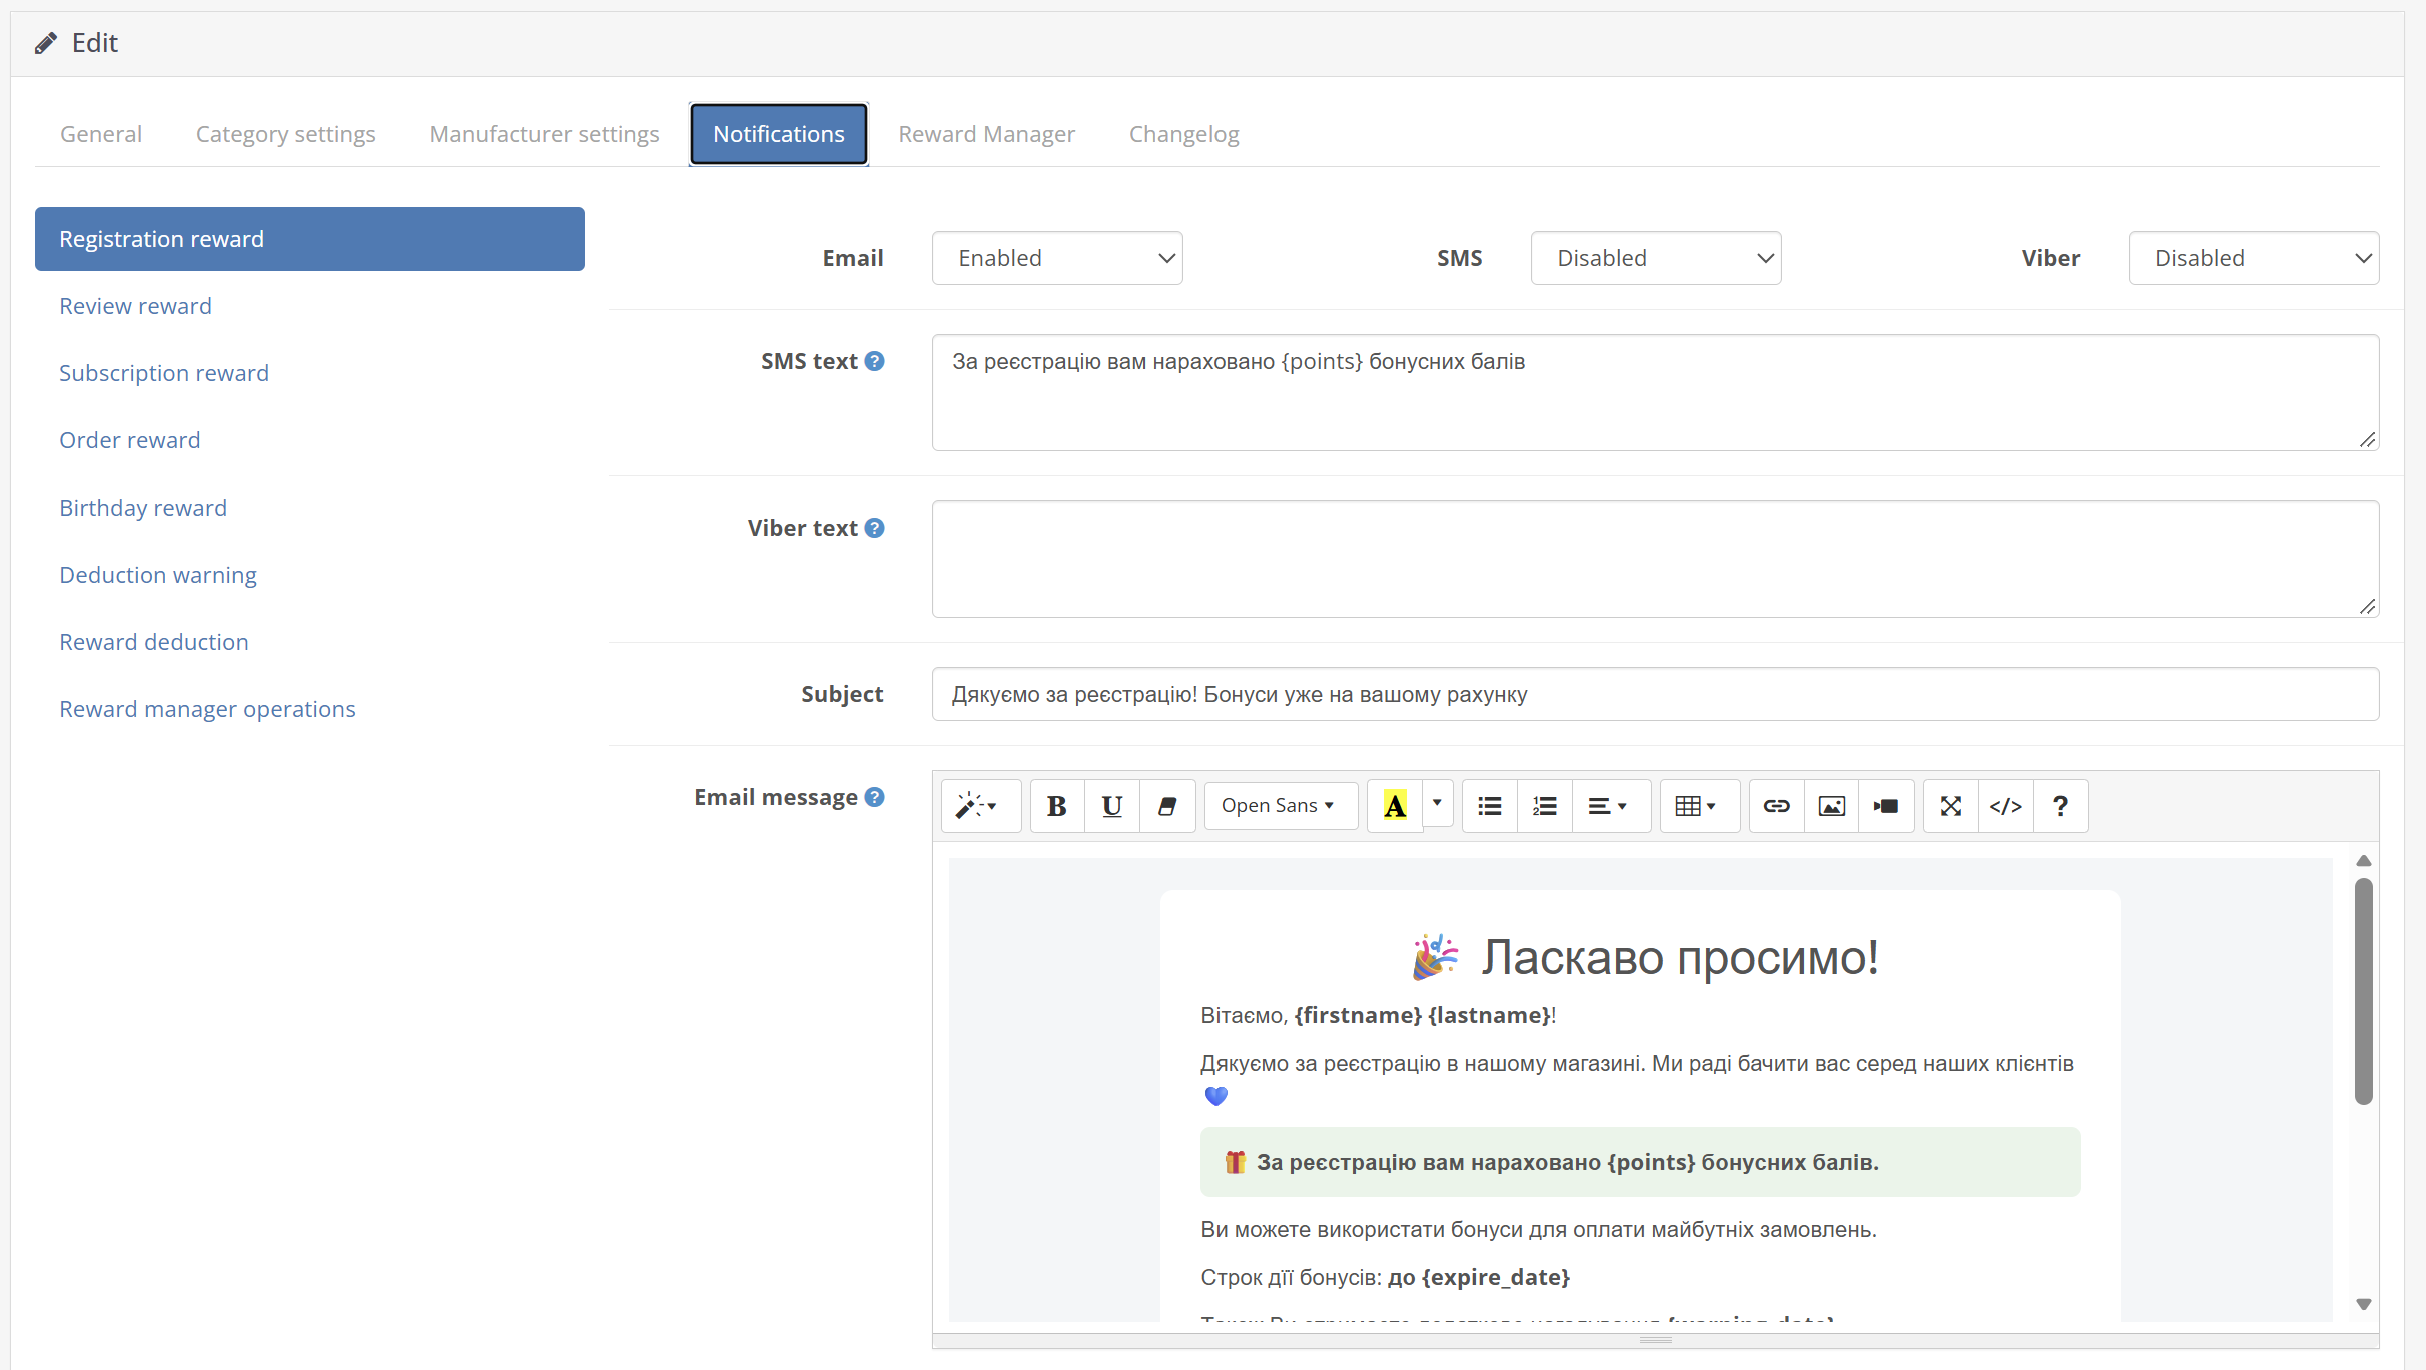Open the Open Sans font family dropdown
The image size is (2426, 1370).
(1281, 806)
